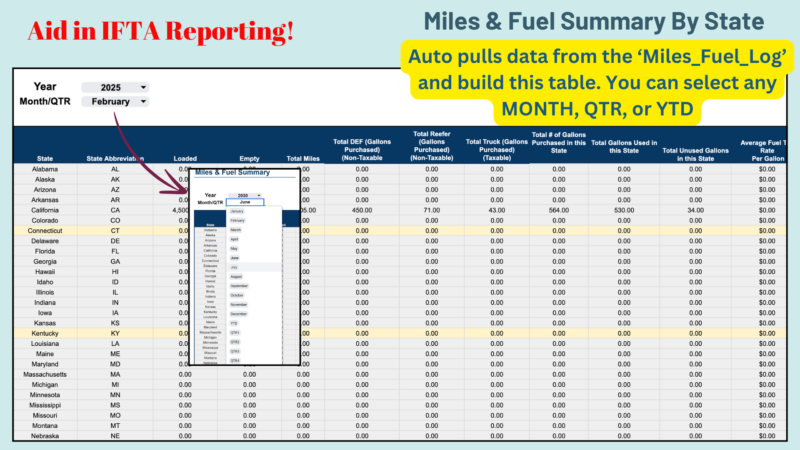Image resolution: width=800 pixels, height=450 pixels.
Task: Select the 'Arizona' state cell
Action: point(45,189)
